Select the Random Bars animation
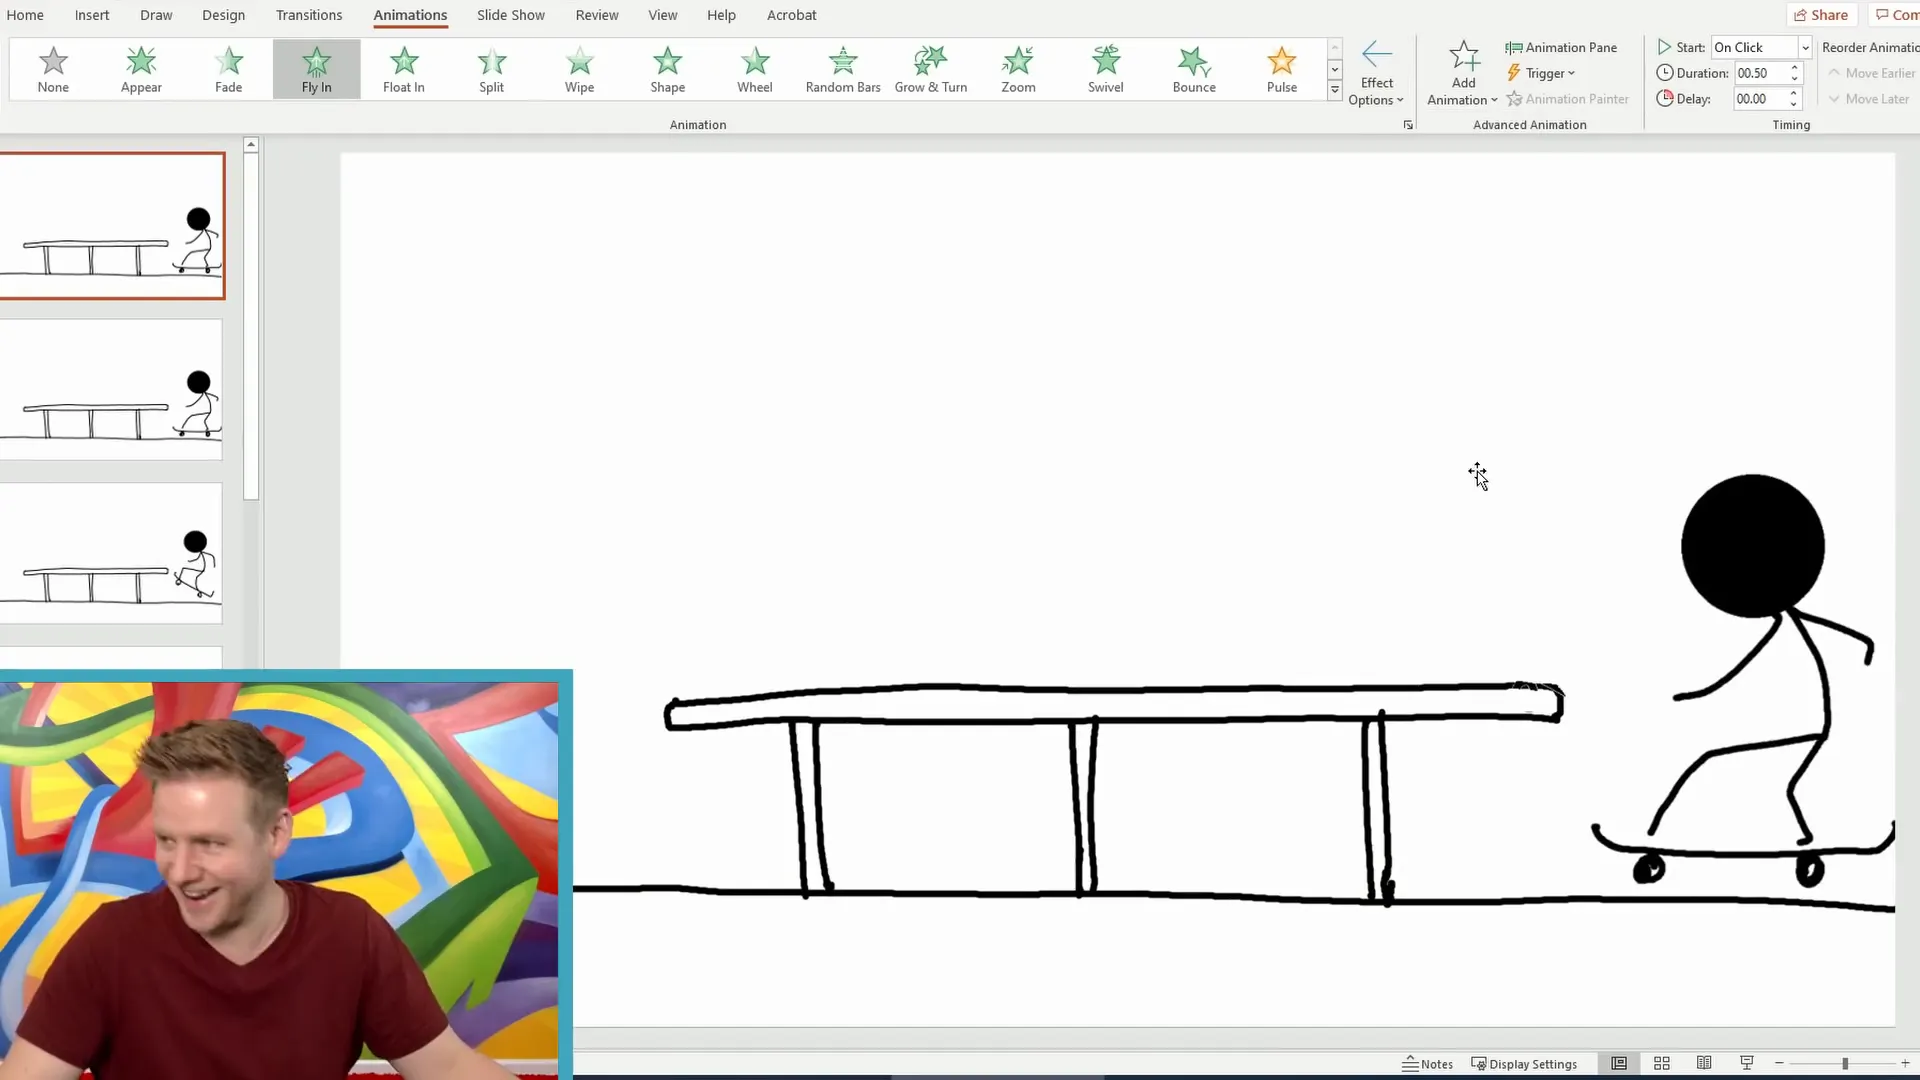This screenshot has width=1920, height=1080. coord(843,69)
